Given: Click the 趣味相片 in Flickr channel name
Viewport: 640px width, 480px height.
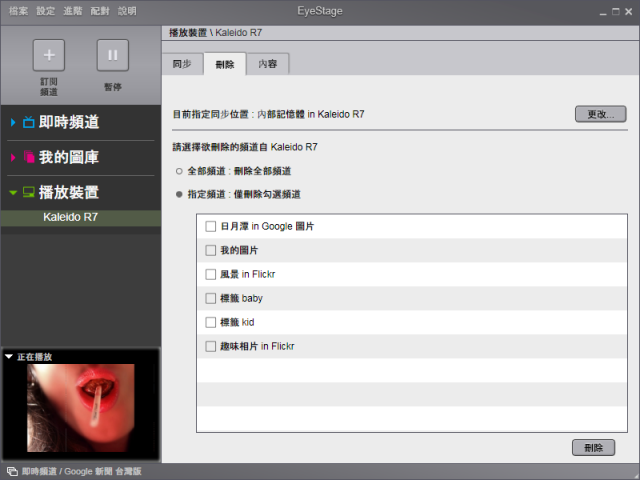Looking at the screenshot, I should click(257, 347).
